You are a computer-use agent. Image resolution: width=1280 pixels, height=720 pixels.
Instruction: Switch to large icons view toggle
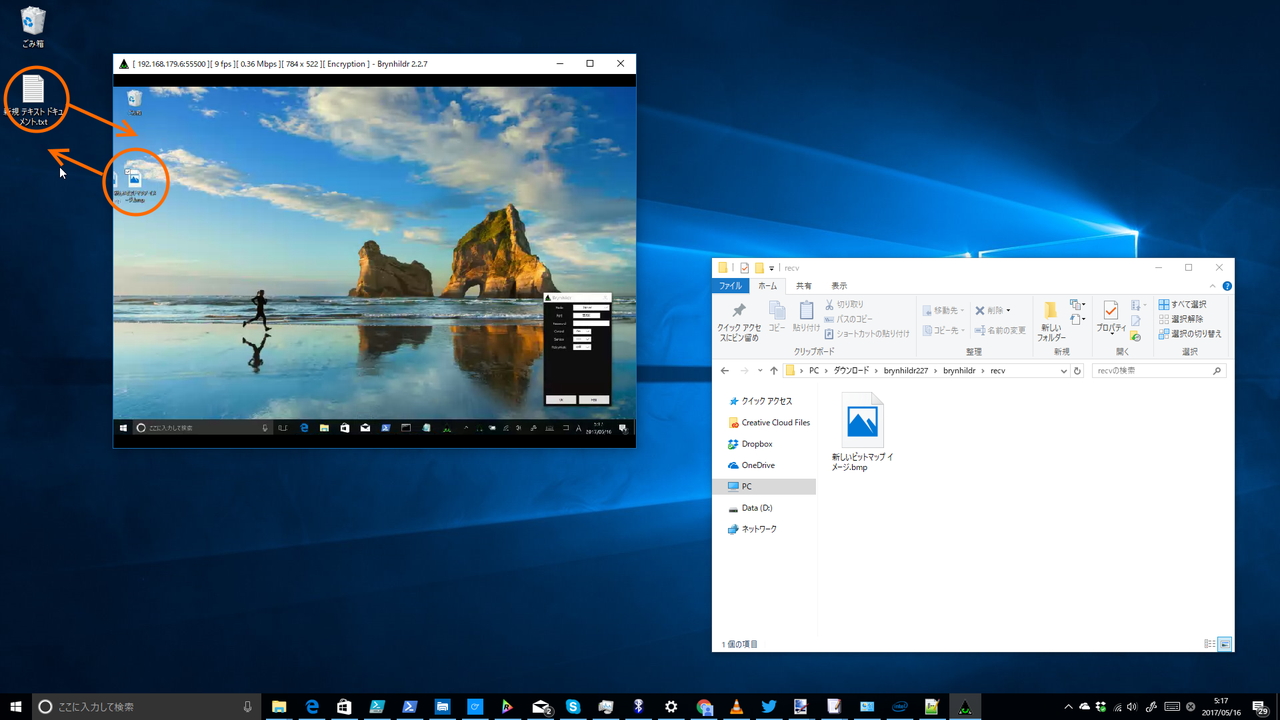[x=1224, y=644]
